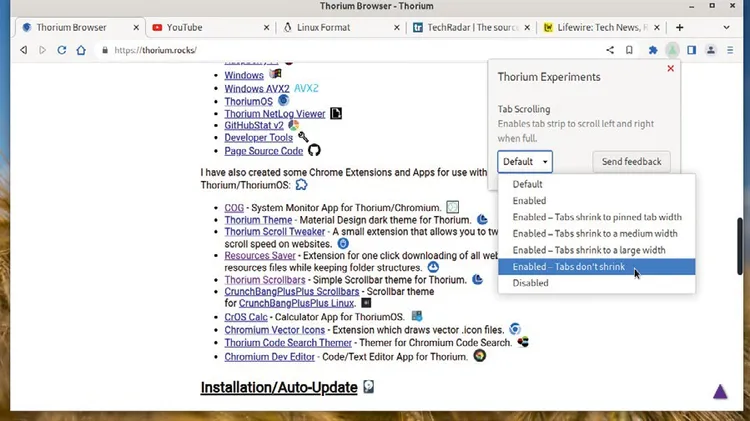Choose the Disabled option in the list
This screenshot has height=421, width=750.
tap(530, 283)
